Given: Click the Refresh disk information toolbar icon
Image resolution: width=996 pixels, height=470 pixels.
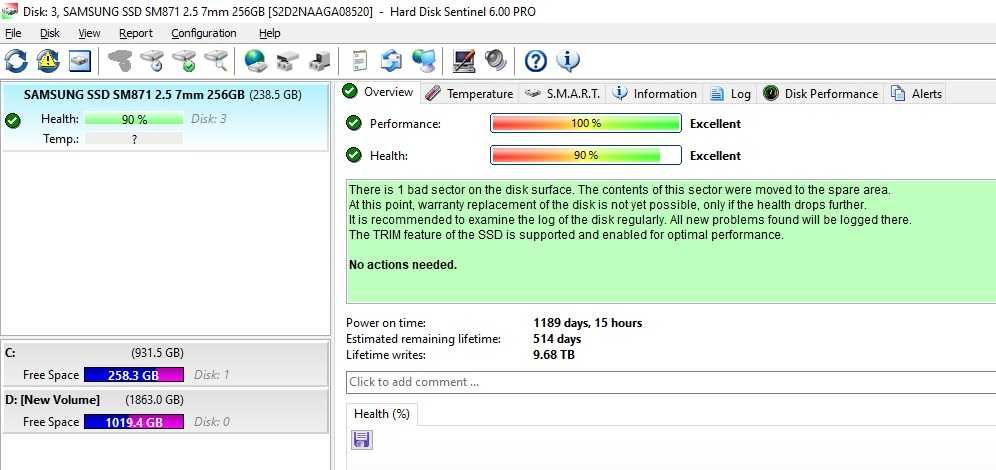Looking at the screenshot, I should point(16,61).
